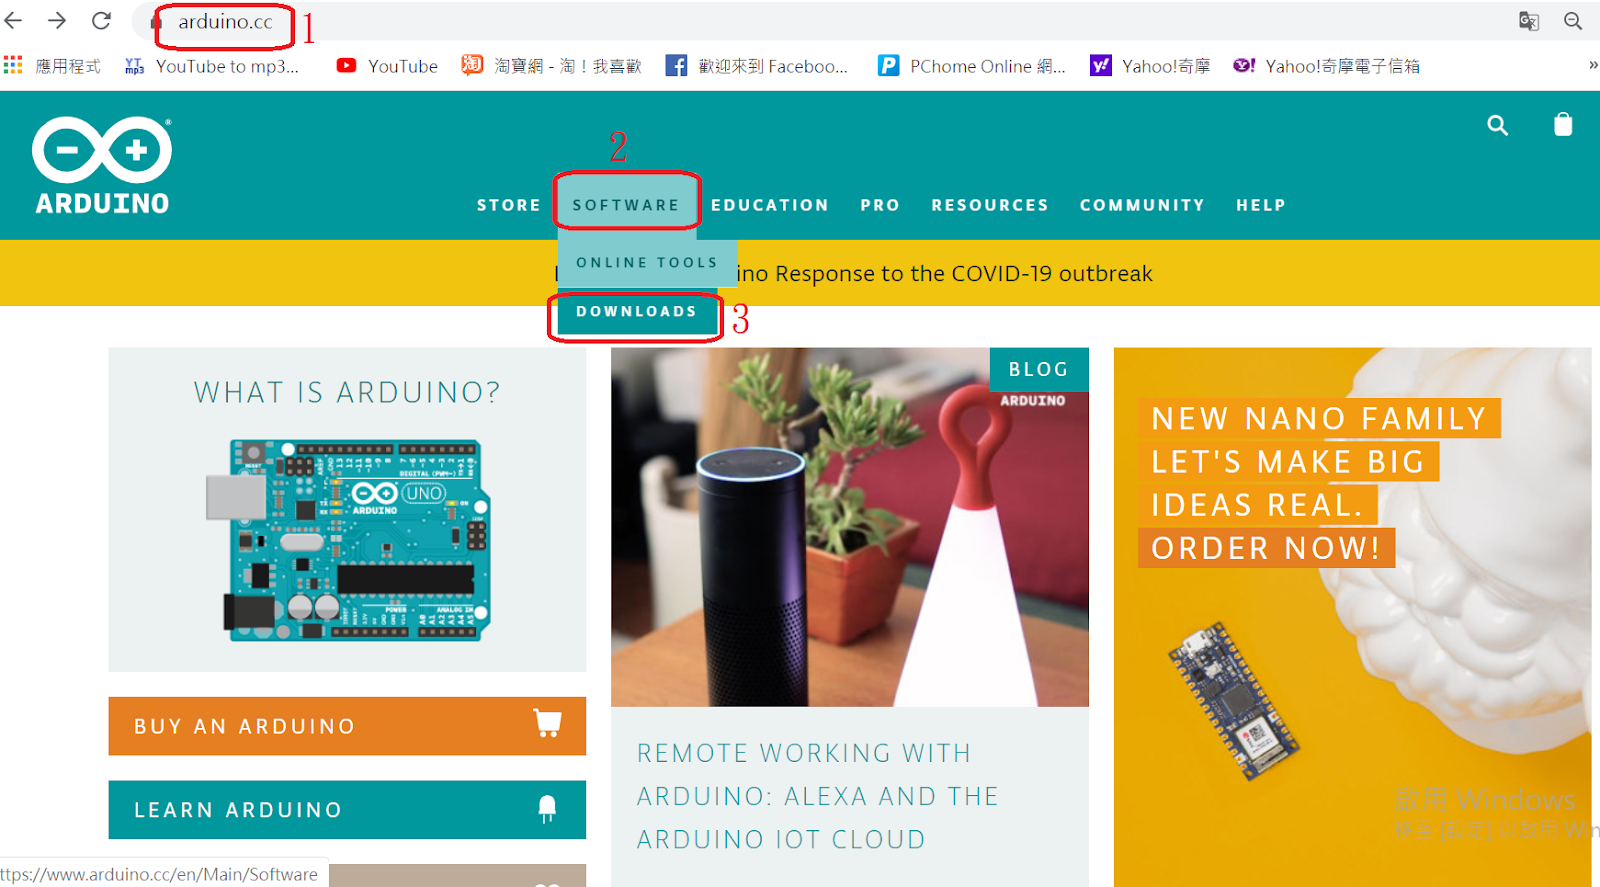Open the YouTube bookmark

pyautogui.click(x=387, y=66)
